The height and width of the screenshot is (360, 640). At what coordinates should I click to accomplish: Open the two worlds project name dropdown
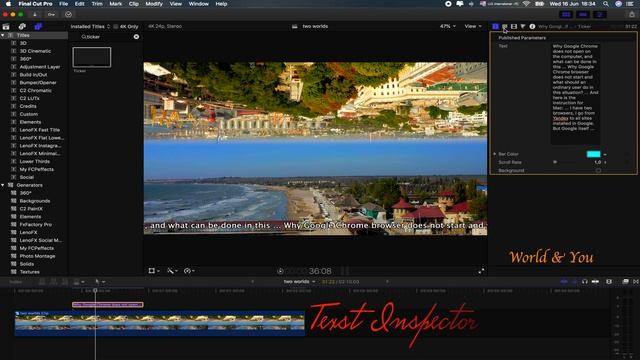[299, 282]
